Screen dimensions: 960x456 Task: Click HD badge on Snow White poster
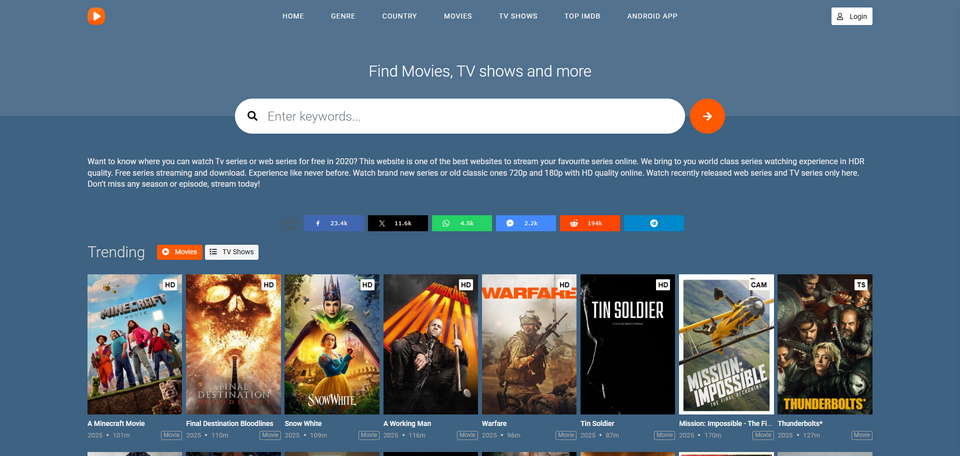pyautogui.click(x=367, y=285)
